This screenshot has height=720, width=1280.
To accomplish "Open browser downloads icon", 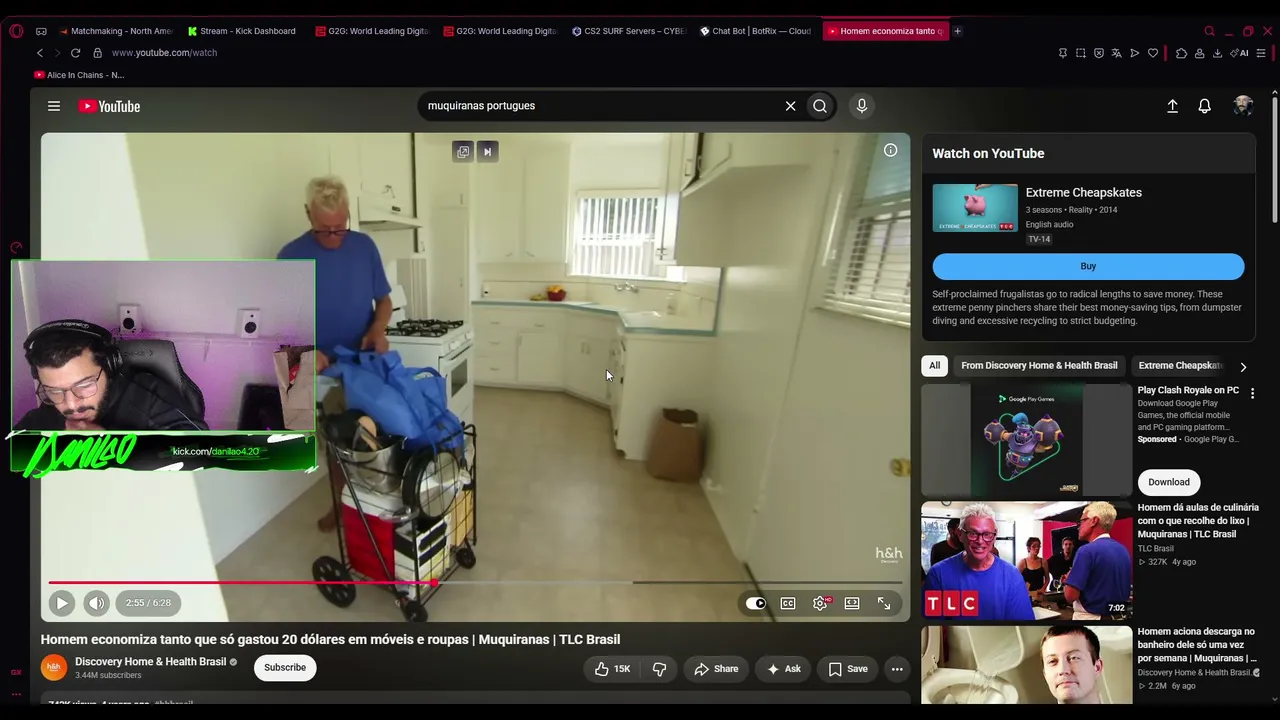I will pos(1217,53).
